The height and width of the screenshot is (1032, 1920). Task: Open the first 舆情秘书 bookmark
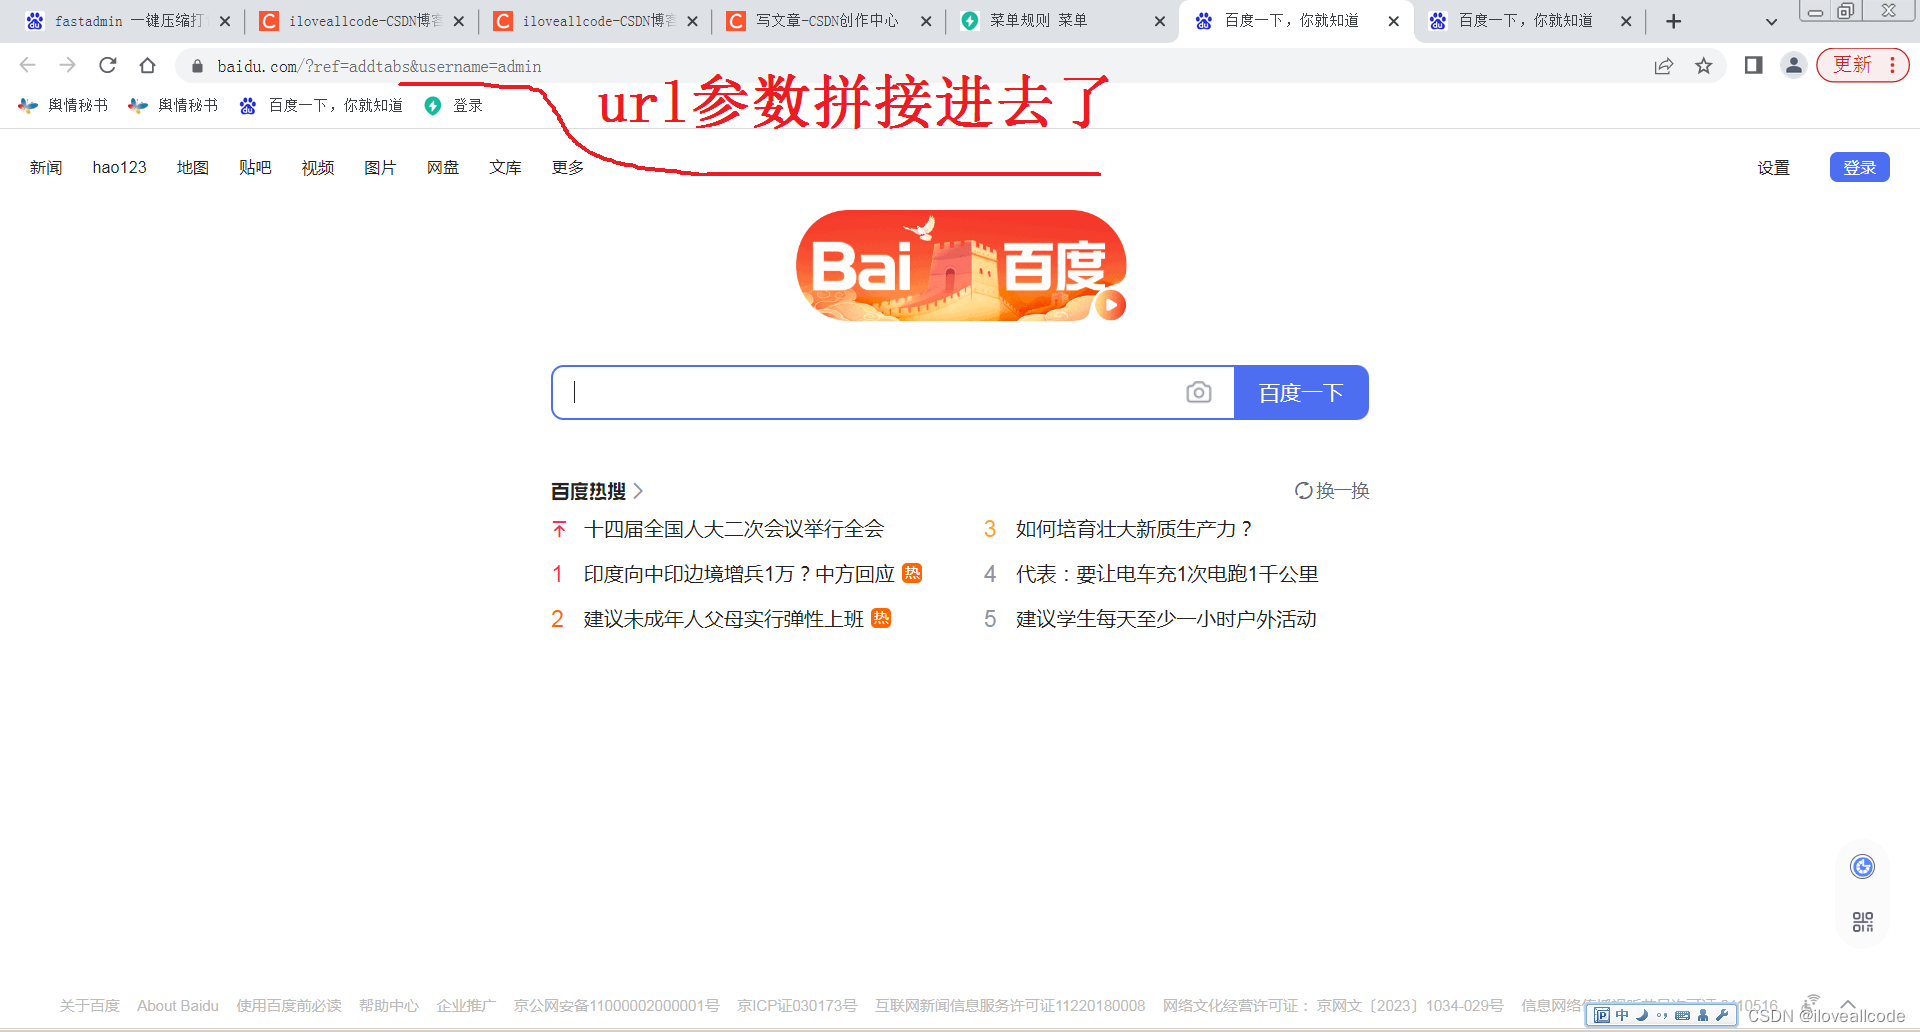tap(64, 105)
